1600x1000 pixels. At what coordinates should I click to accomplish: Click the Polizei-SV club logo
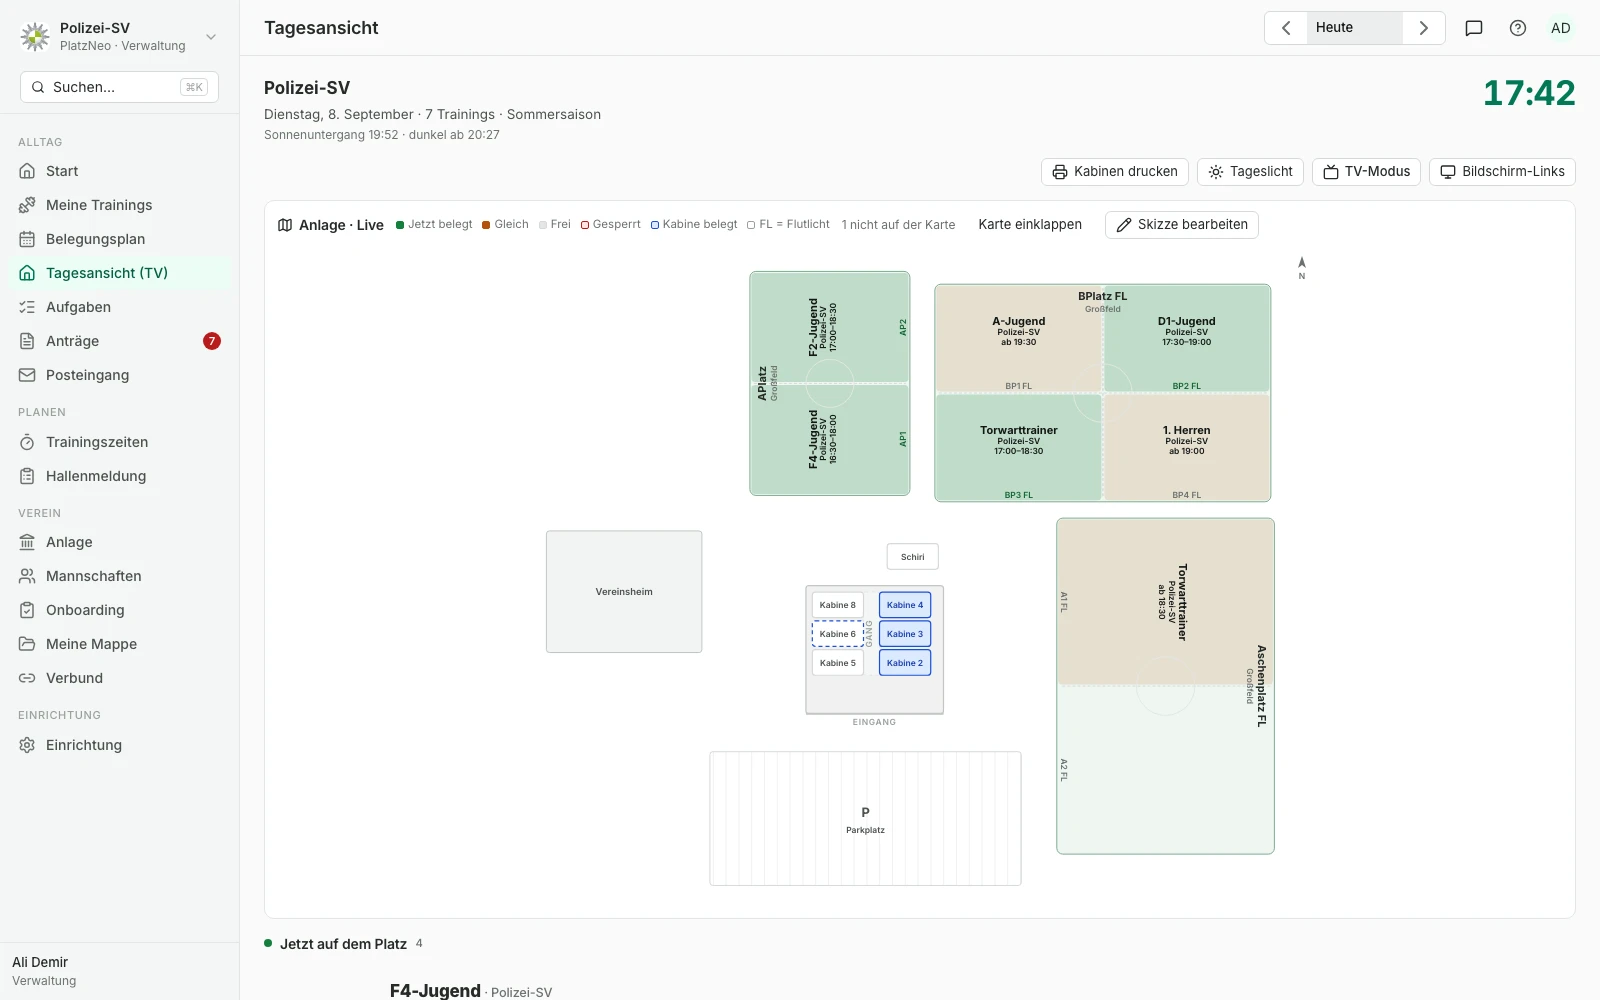coord(35,37)
